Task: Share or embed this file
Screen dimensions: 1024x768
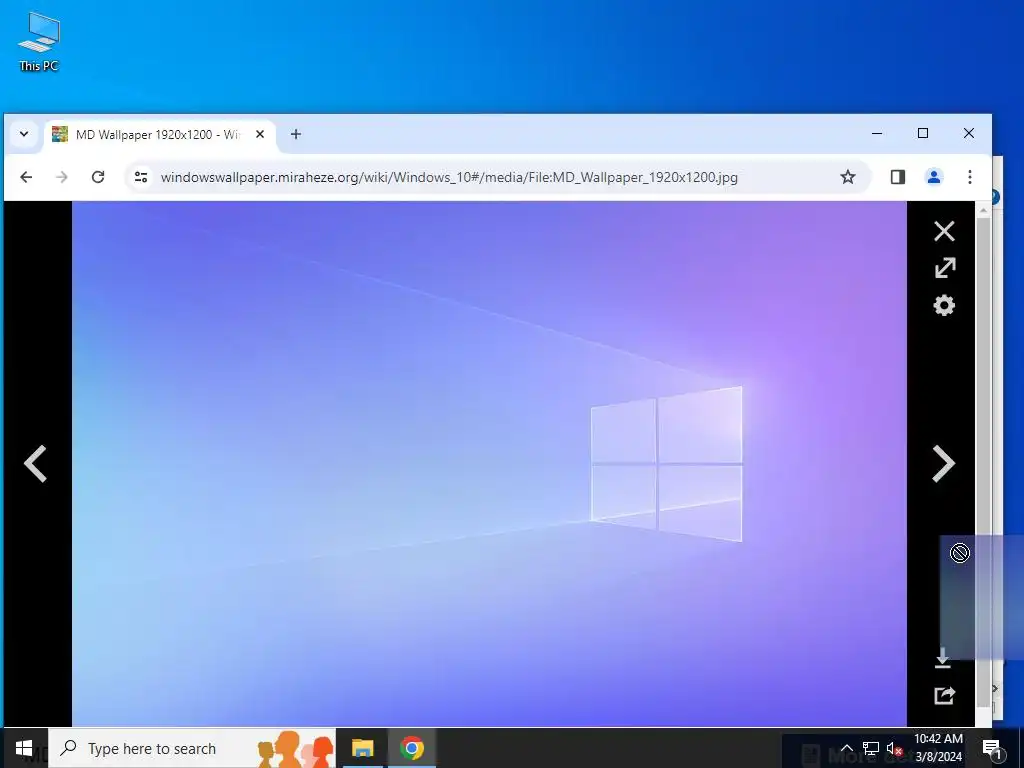Action: coord(944,696)
